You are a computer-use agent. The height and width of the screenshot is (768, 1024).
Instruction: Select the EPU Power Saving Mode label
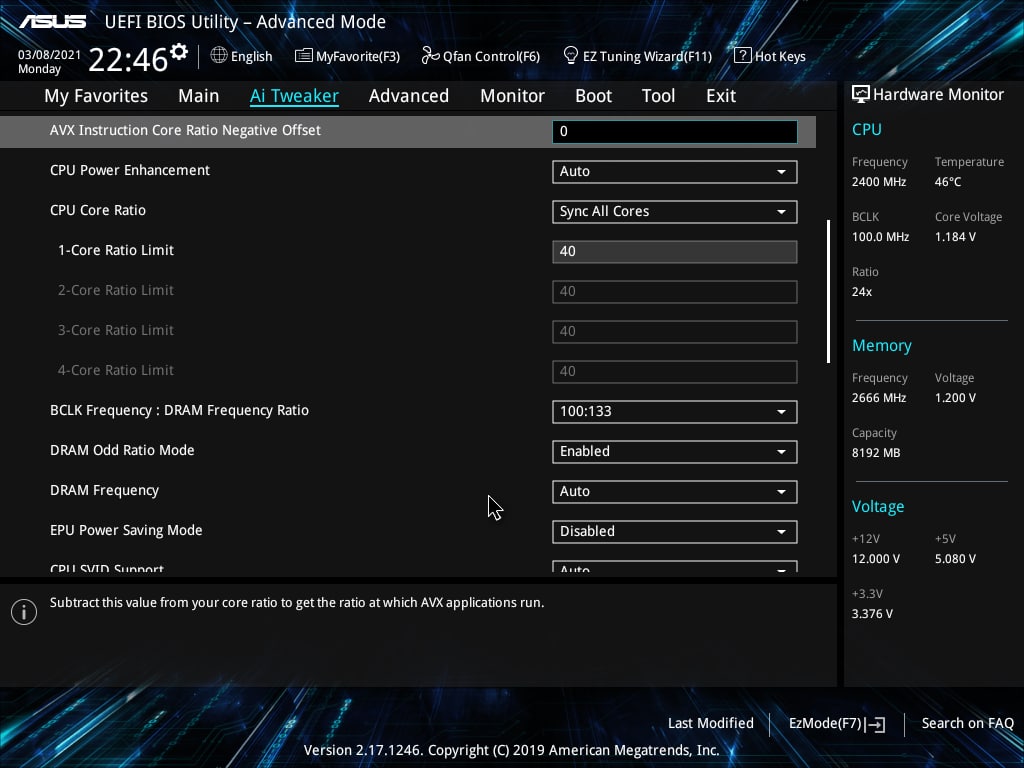click(x=126, y=530)
